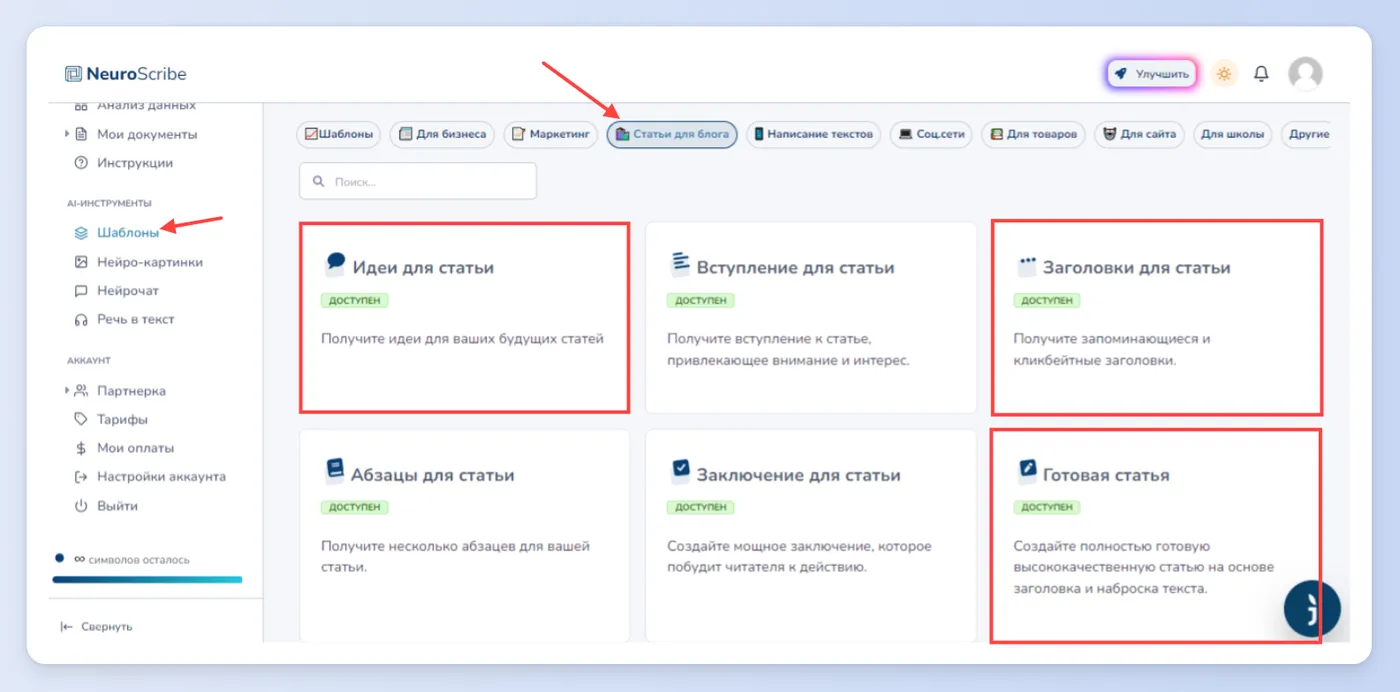The width and height of the screenshot is (1400, 692).
Task: Open the Идеи для статьи template
Action: [465, 317]
